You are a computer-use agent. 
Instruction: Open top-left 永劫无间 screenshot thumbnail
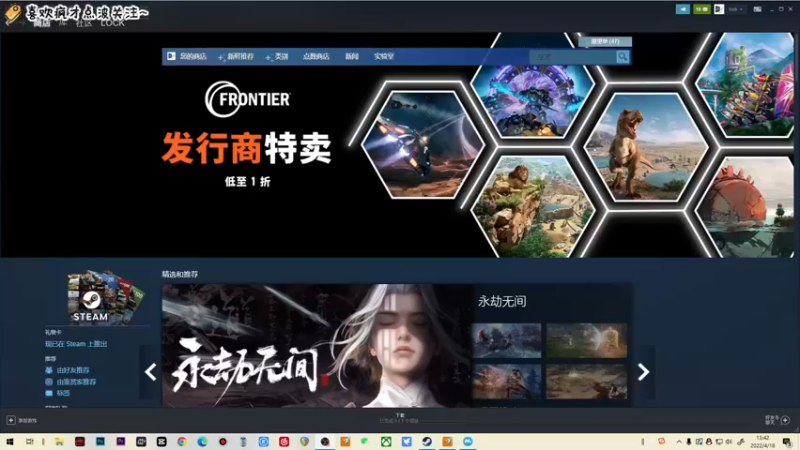pyautogui.click(x=507, y=340)
